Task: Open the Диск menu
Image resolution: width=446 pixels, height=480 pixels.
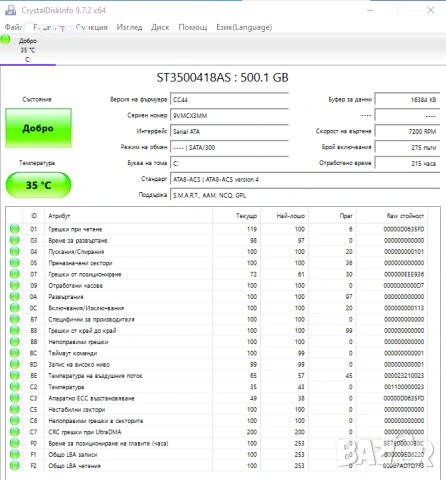Action: pyautogui.click(x=160, y=27)
